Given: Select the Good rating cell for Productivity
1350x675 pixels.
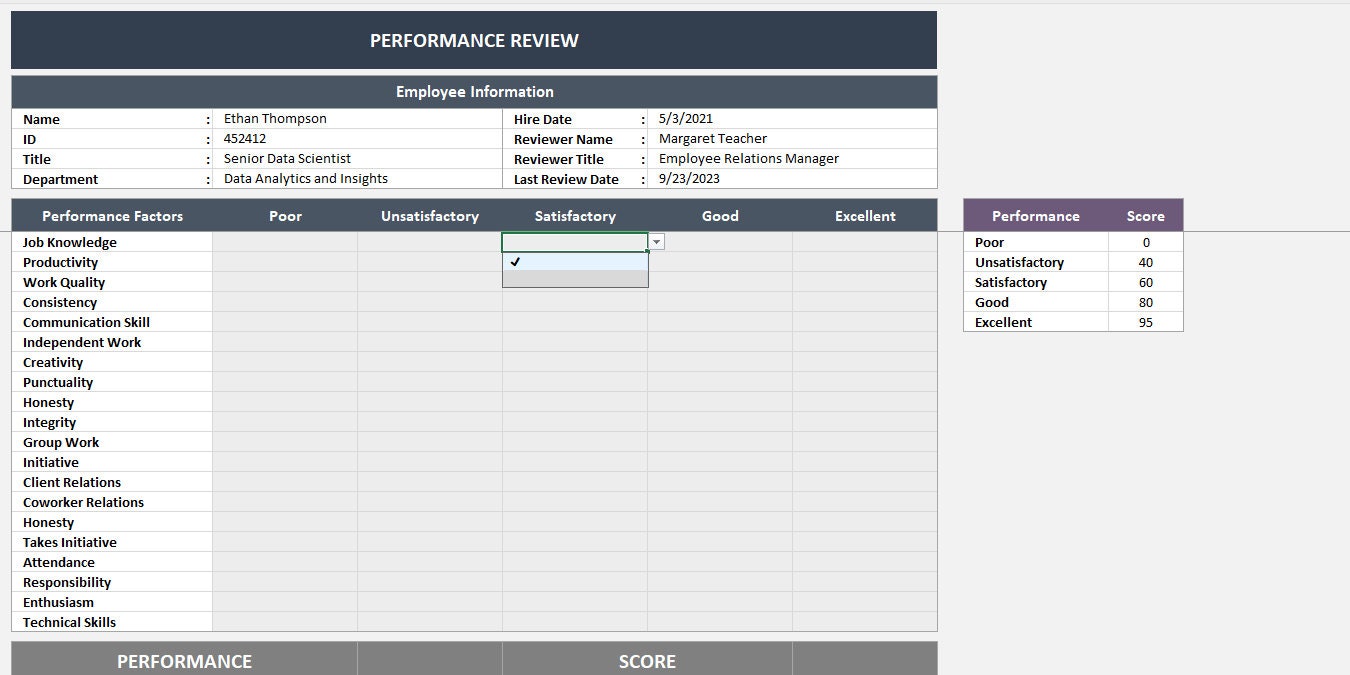Looking at the screenshot, I should [x=720, y=262].
